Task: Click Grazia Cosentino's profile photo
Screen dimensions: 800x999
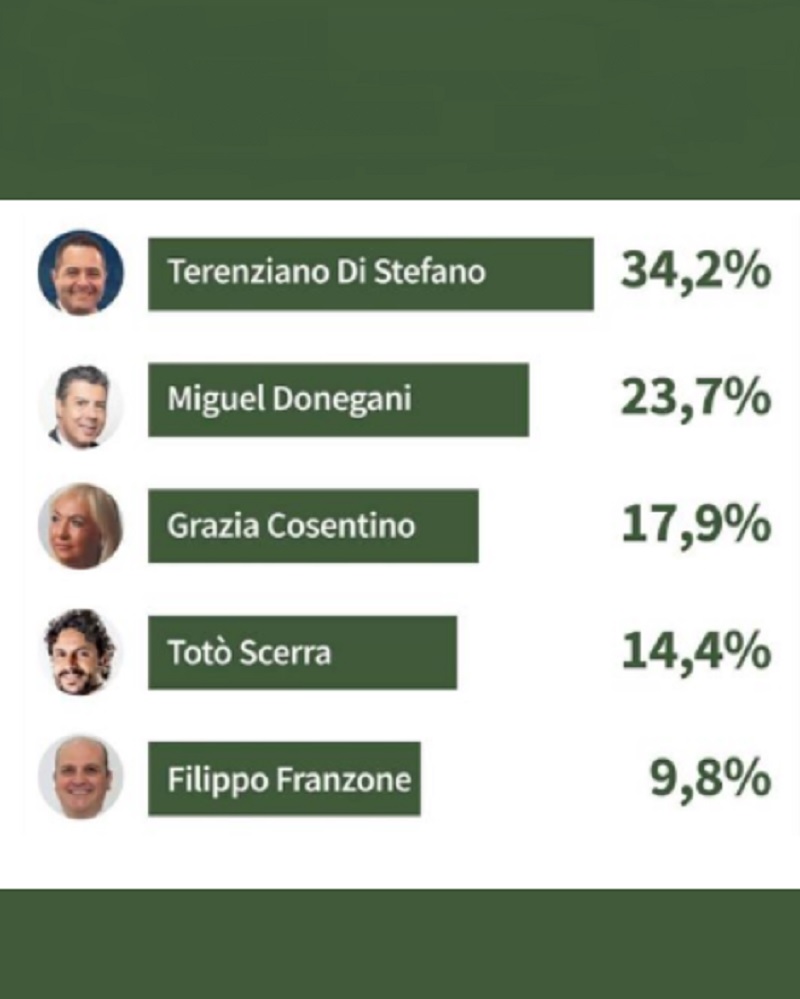Action: (80, 526)
